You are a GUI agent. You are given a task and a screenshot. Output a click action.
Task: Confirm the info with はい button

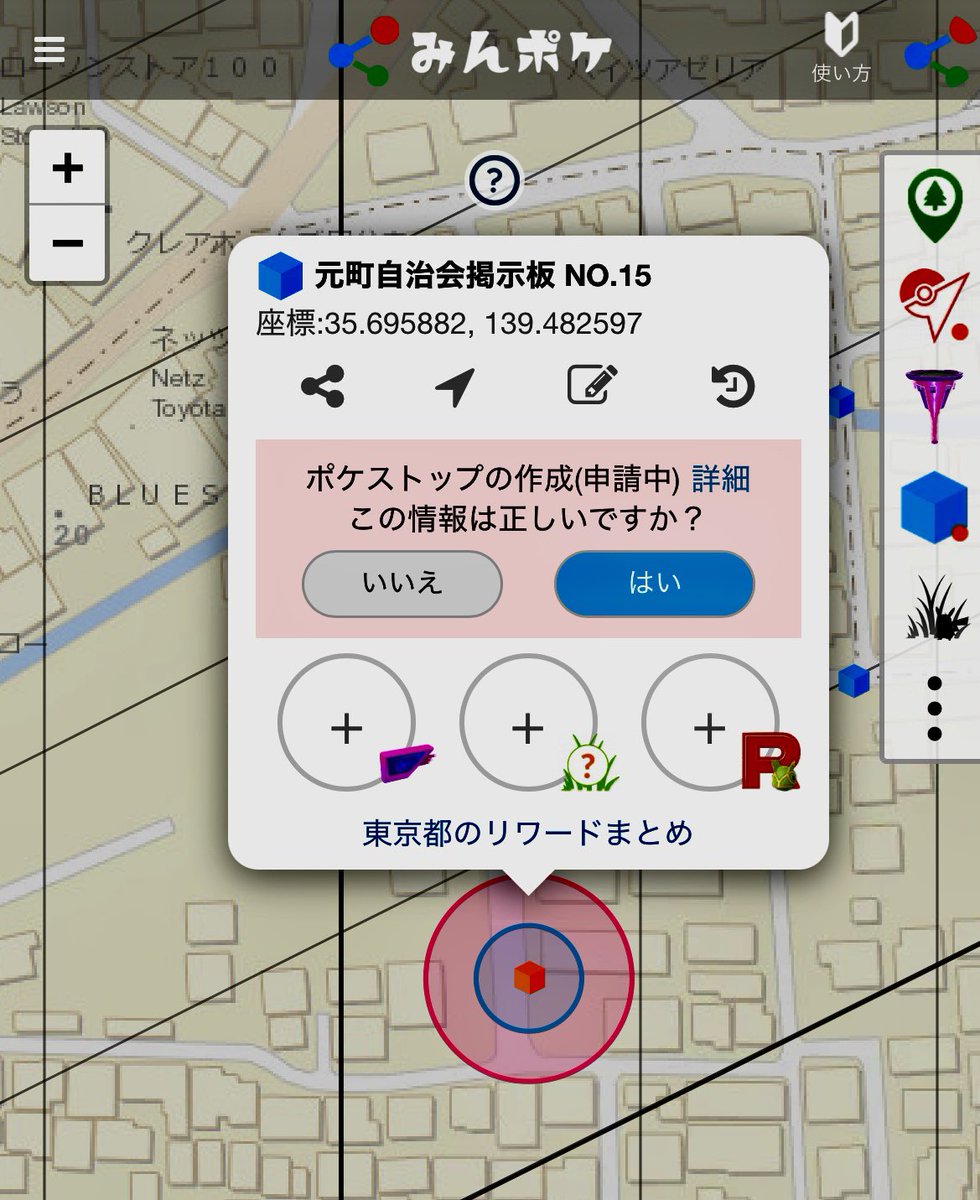(655, 583)
